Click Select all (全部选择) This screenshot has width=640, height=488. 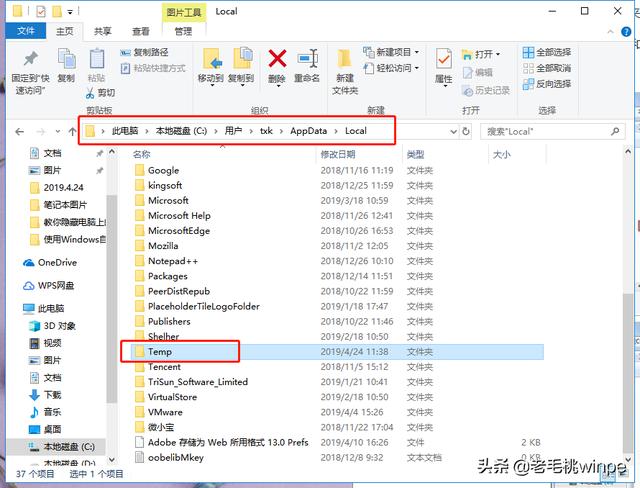tap(547, 52)
